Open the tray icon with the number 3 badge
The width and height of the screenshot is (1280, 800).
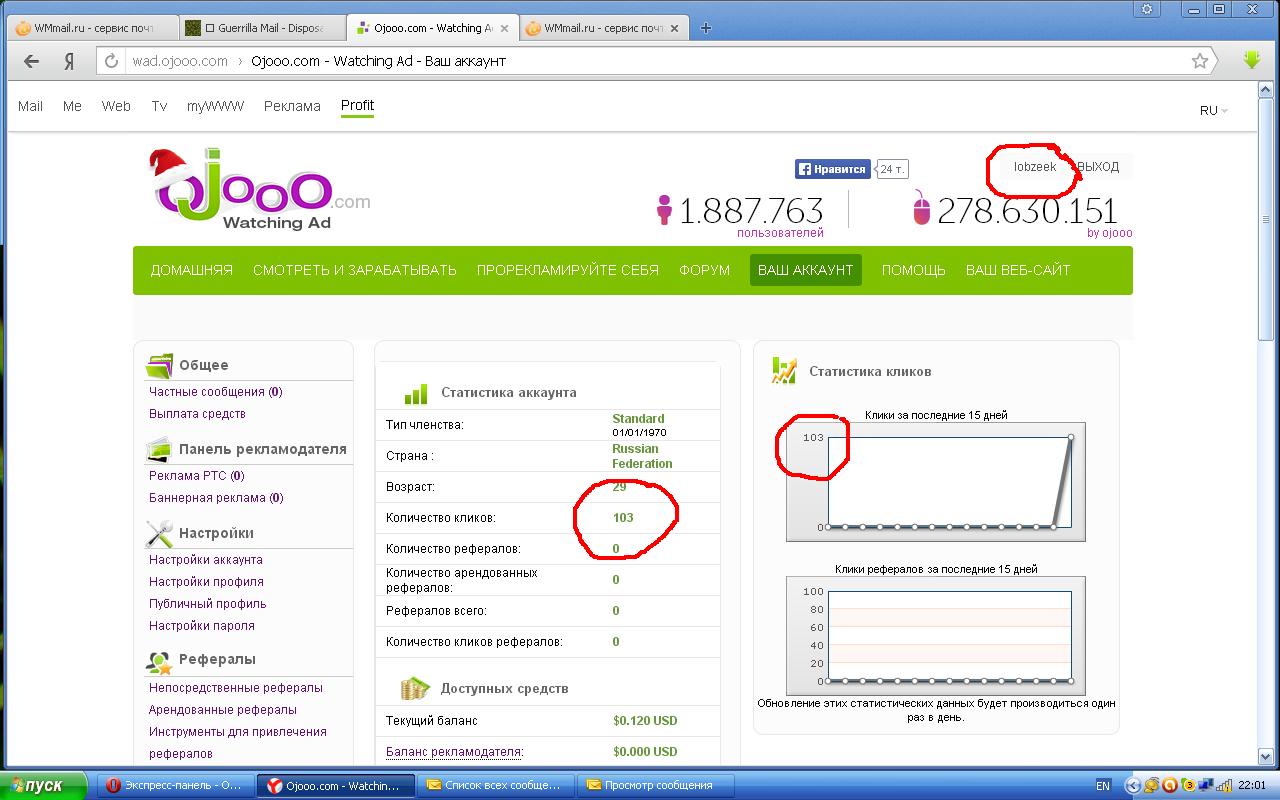coord(1189,786)
